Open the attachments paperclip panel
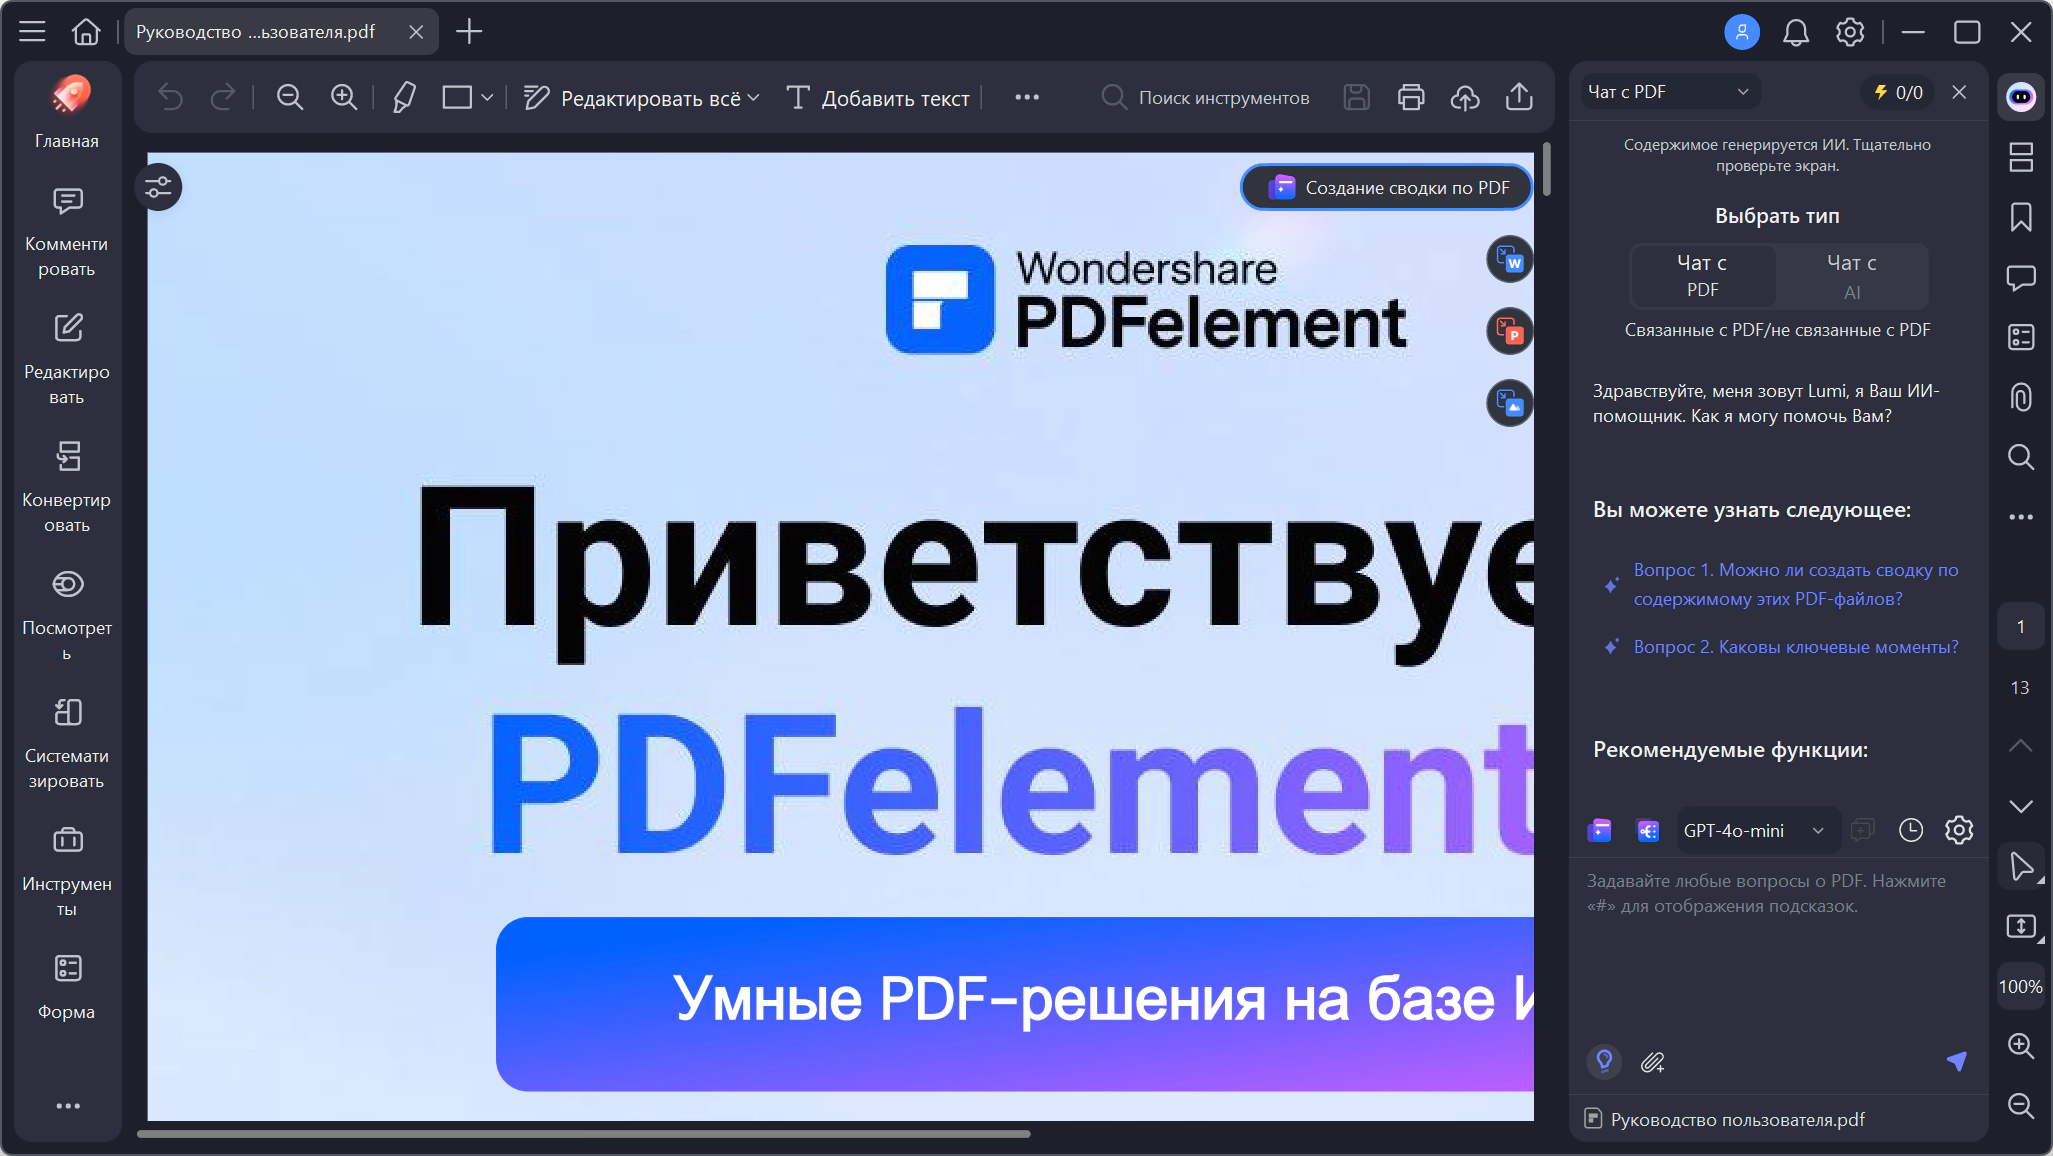Image resolution: width=2053 pixels, height=1156 pixels. 2021,397
